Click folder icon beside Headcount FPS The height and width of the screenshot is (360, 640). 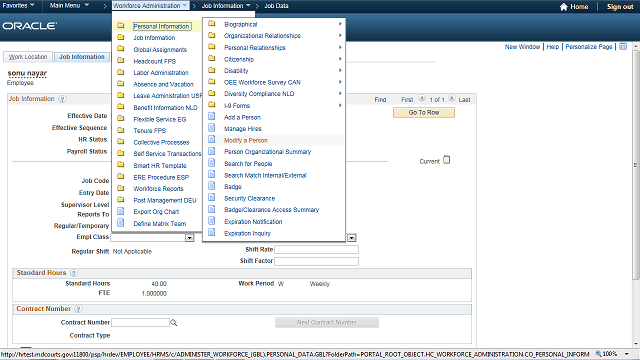coord(121,60)
